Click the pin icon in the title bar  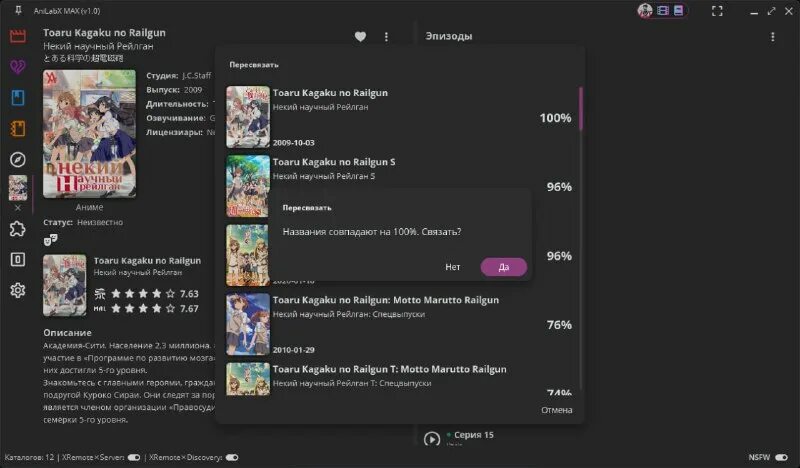click(x=18, y=10)
